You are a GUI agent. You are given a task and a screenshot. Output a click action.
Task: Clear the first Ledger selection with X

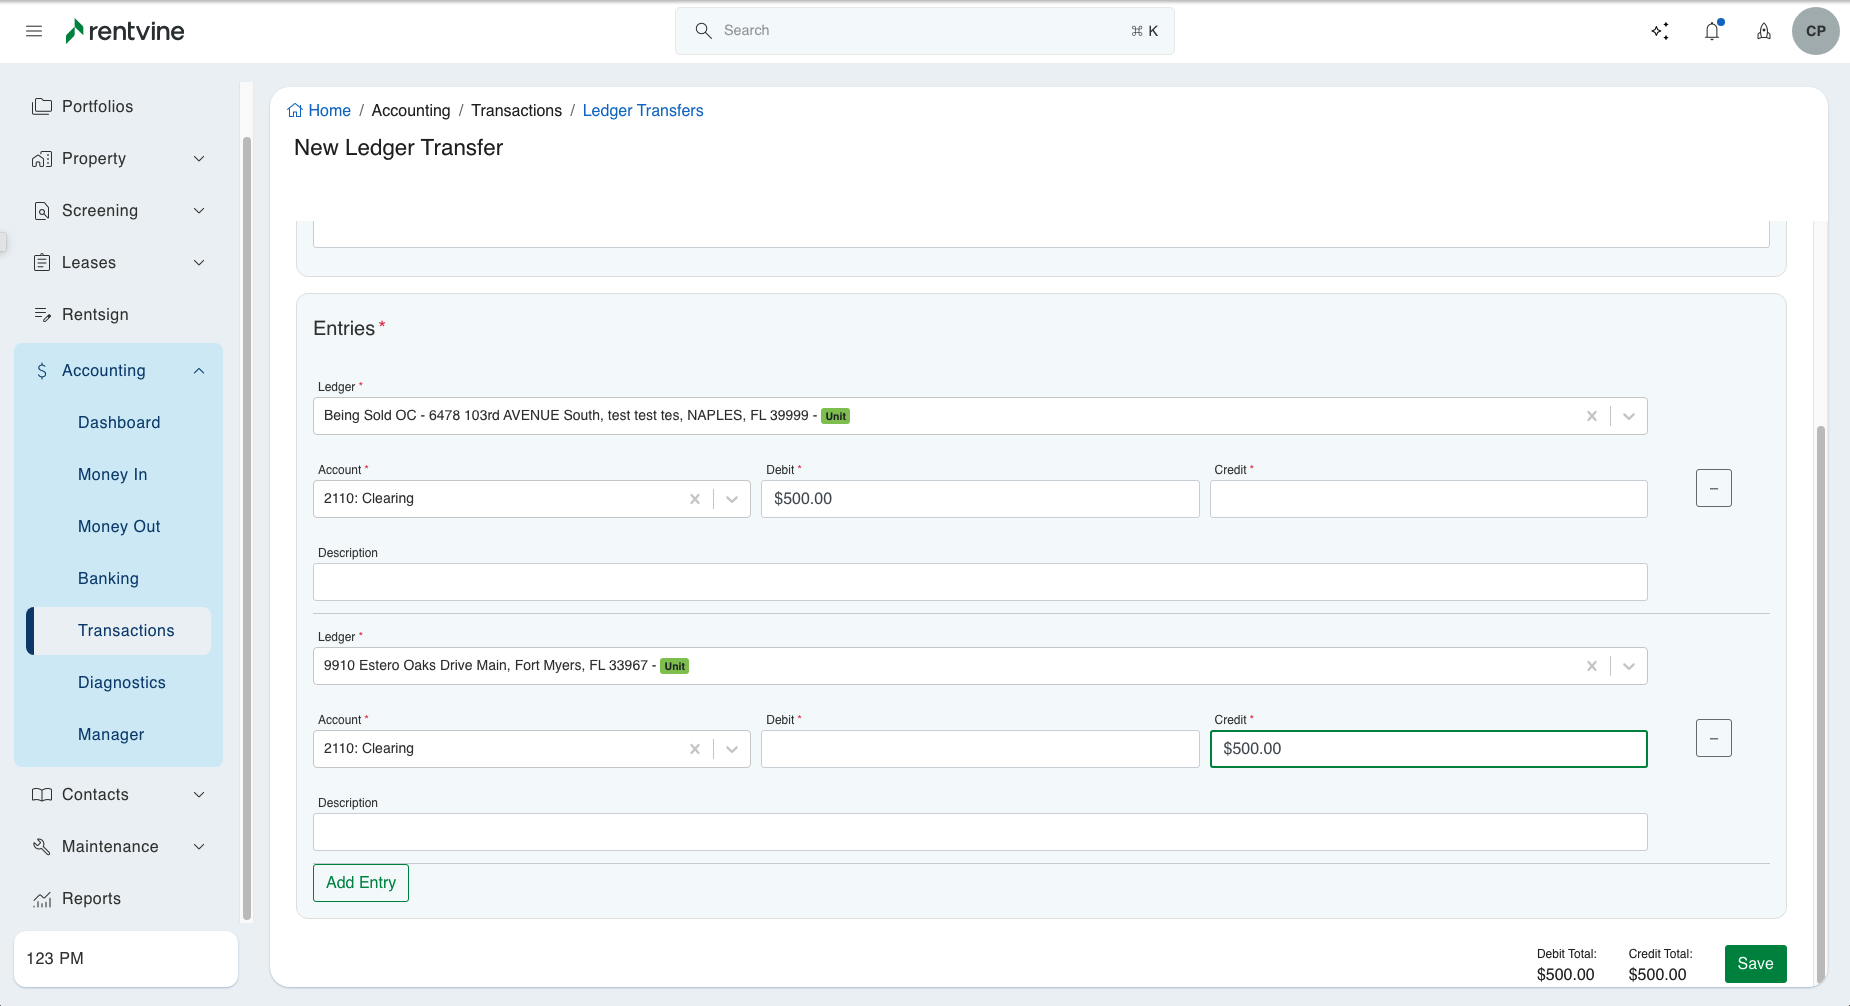click(1591, 416)
